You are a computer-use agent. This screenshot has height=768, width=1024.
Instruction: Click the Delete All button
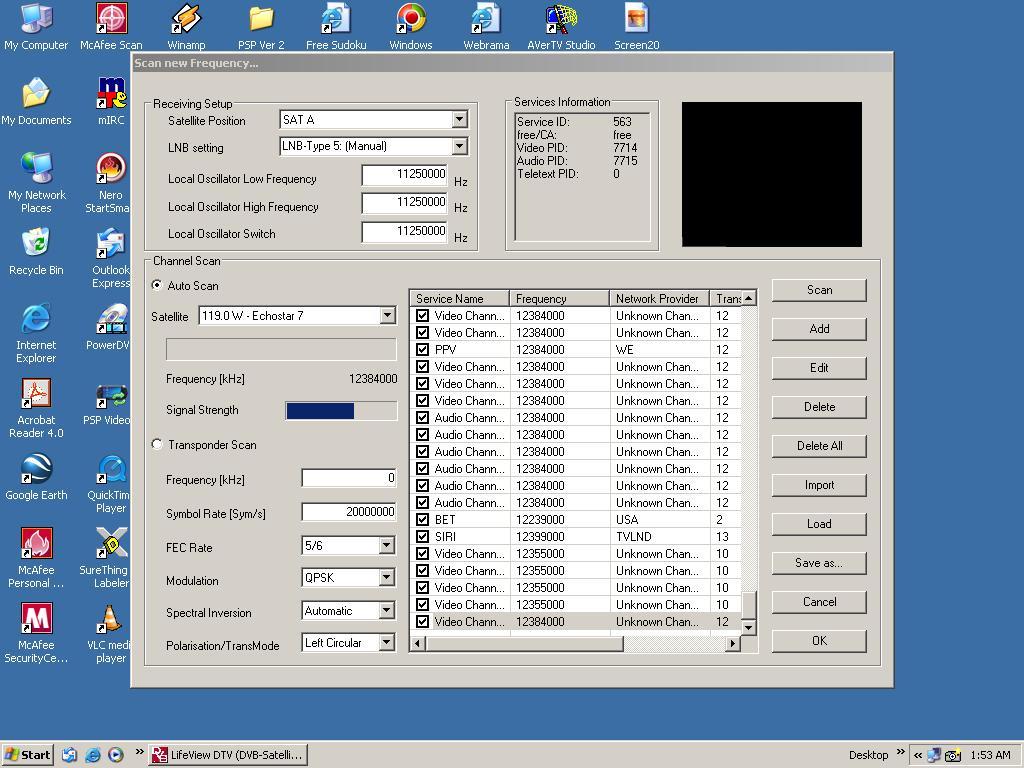tap(819, 446)
